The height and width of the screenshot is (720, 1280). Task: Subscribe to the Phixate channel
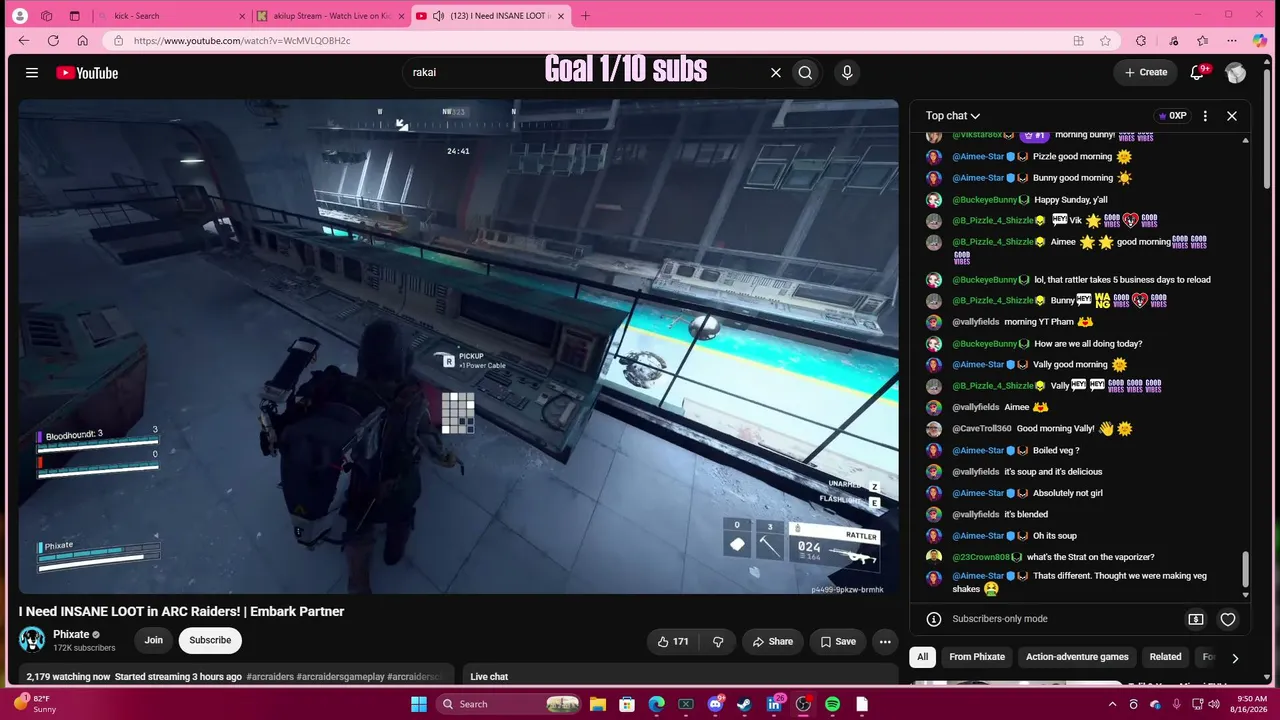[x=210, y=640]
